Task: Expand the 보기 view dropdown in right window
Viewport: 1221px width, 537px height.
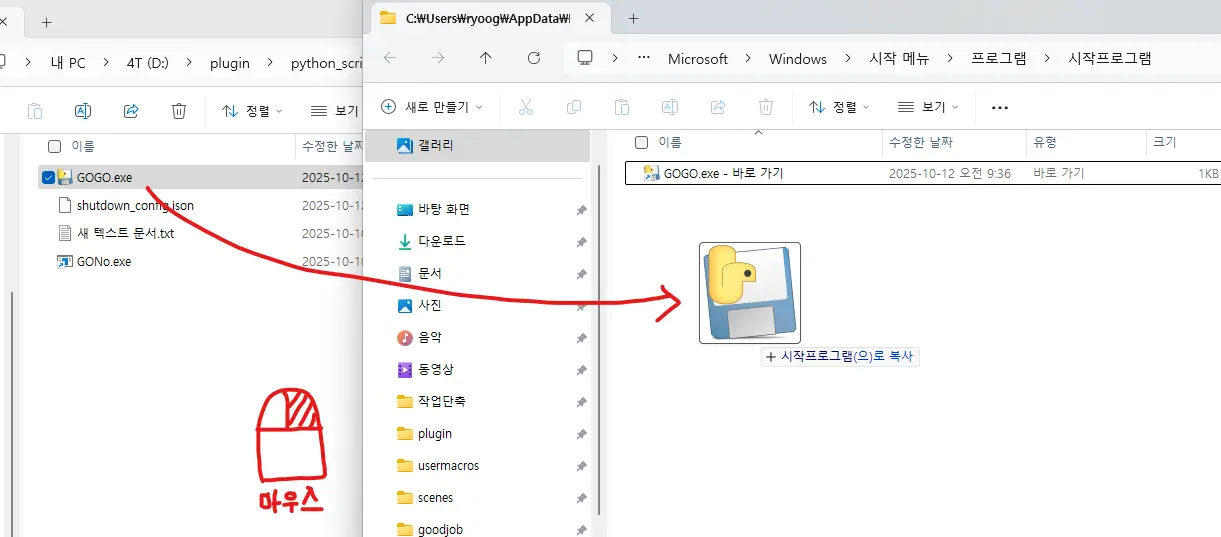Action: point(928,107)
